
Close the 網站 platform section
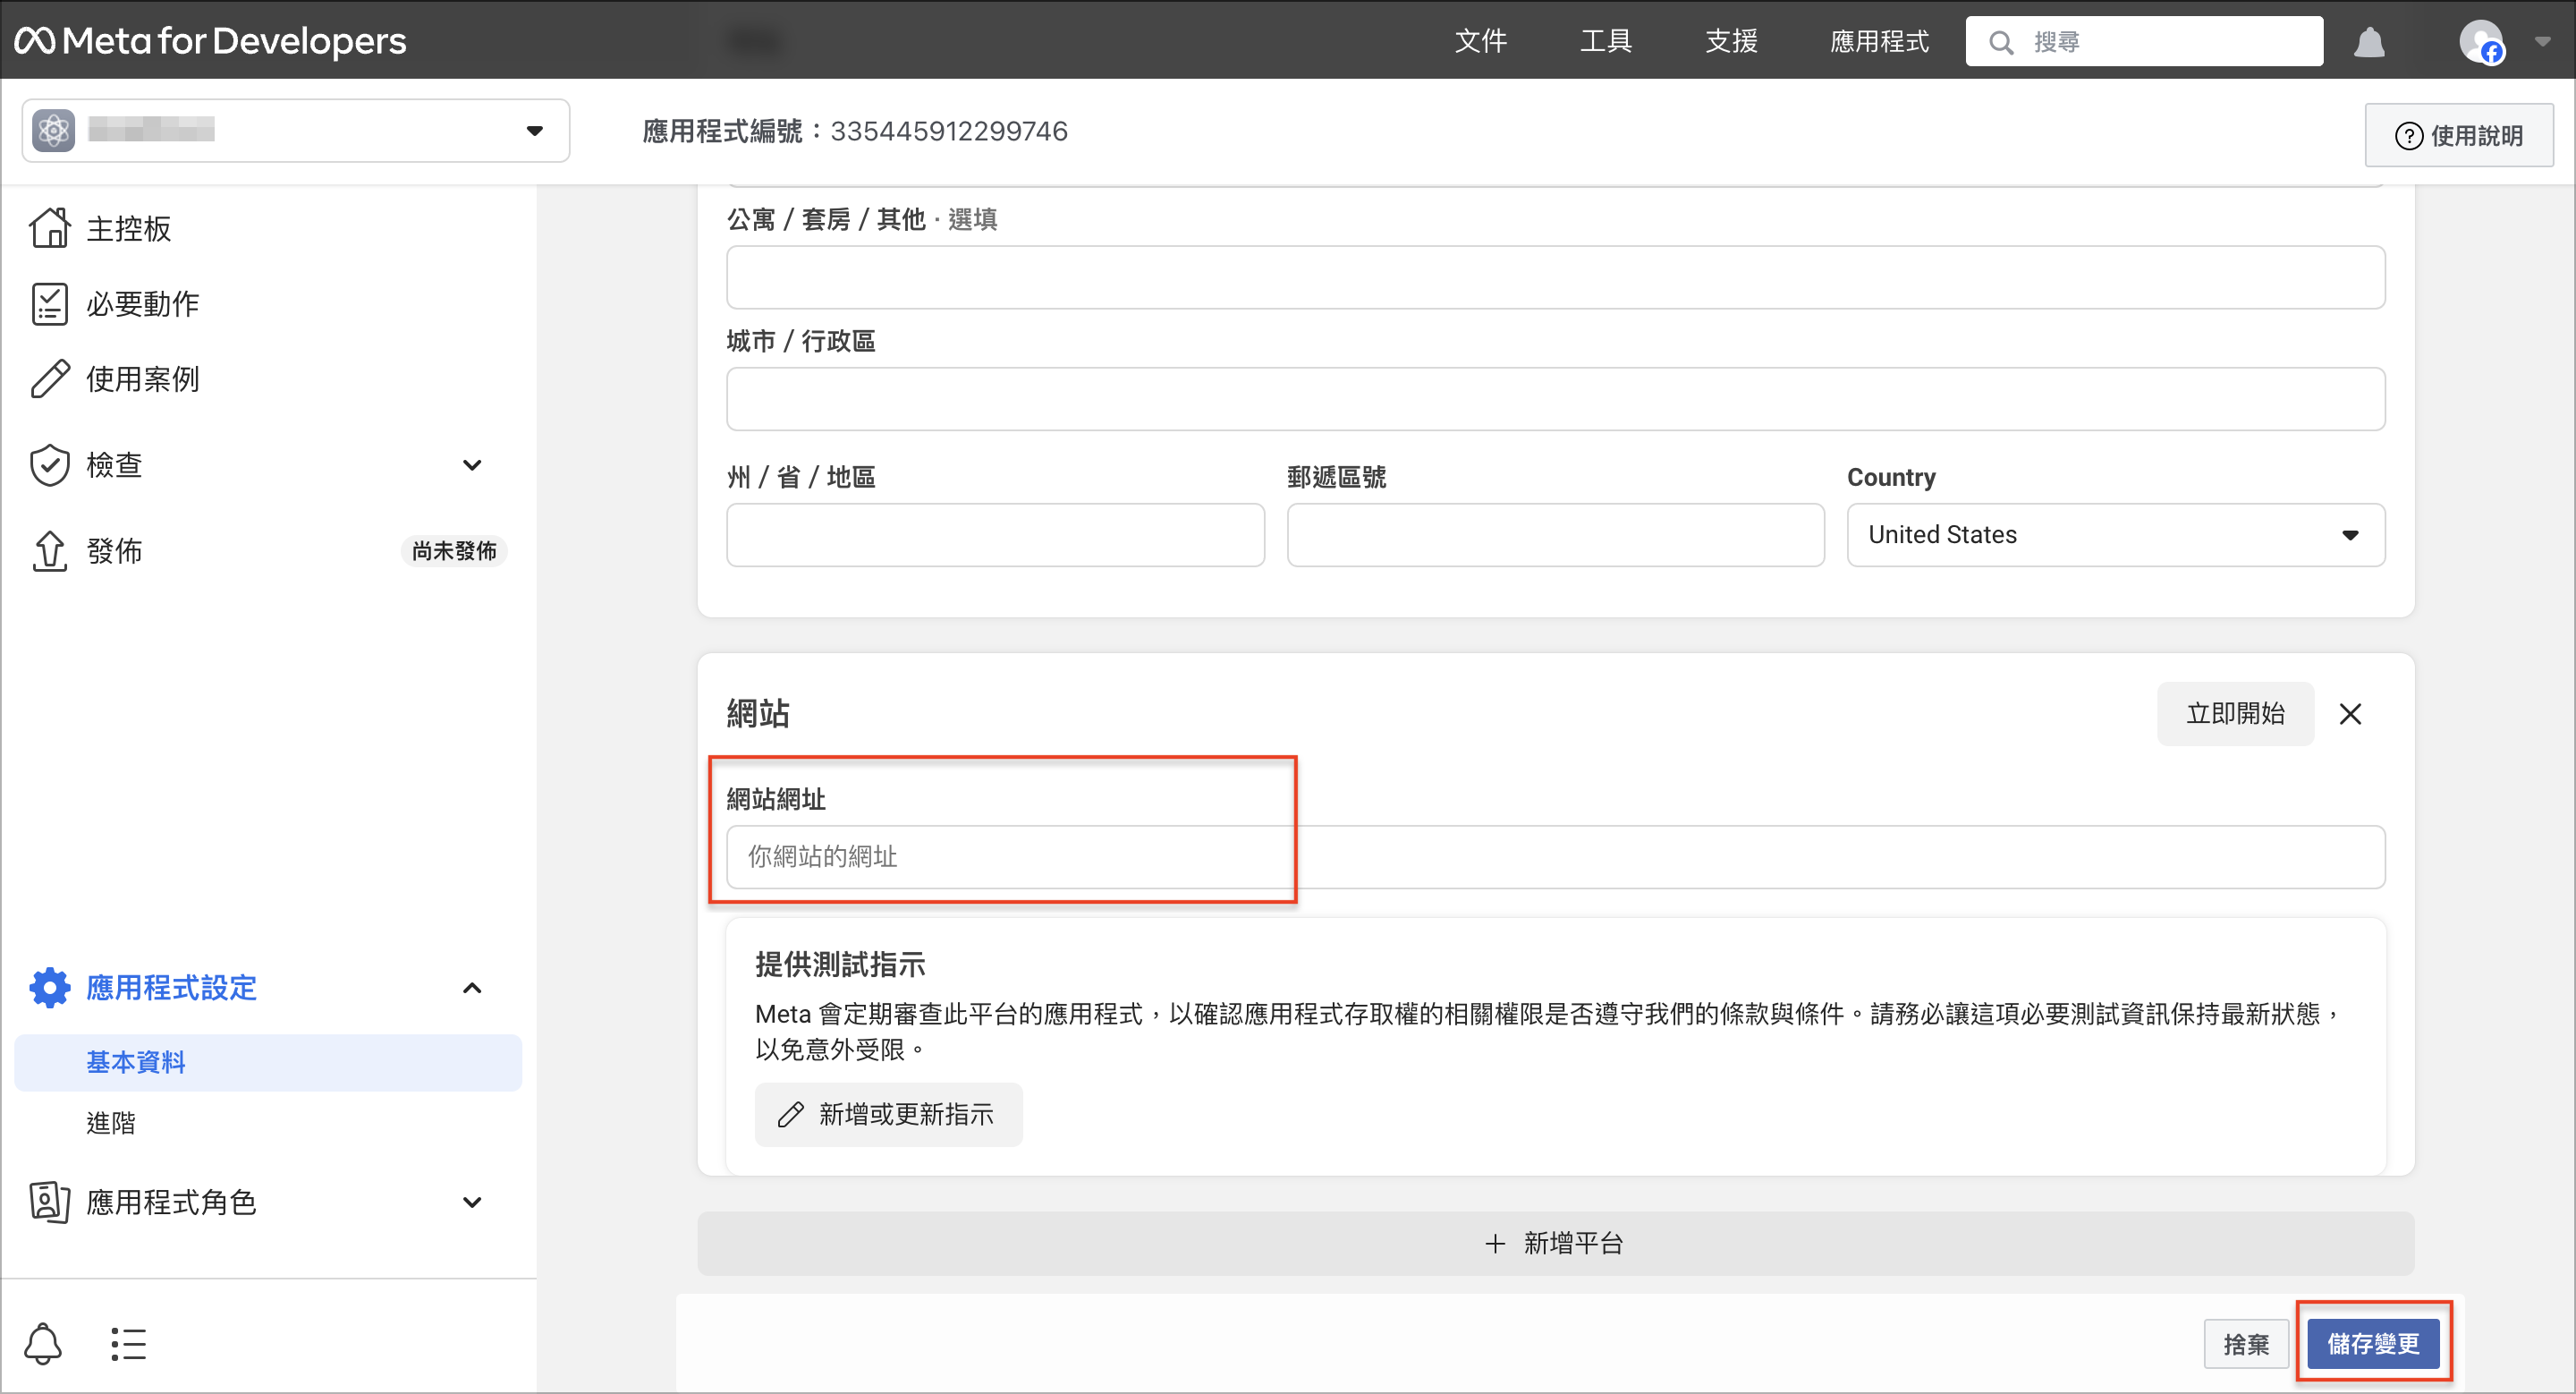click(2350, 714)
